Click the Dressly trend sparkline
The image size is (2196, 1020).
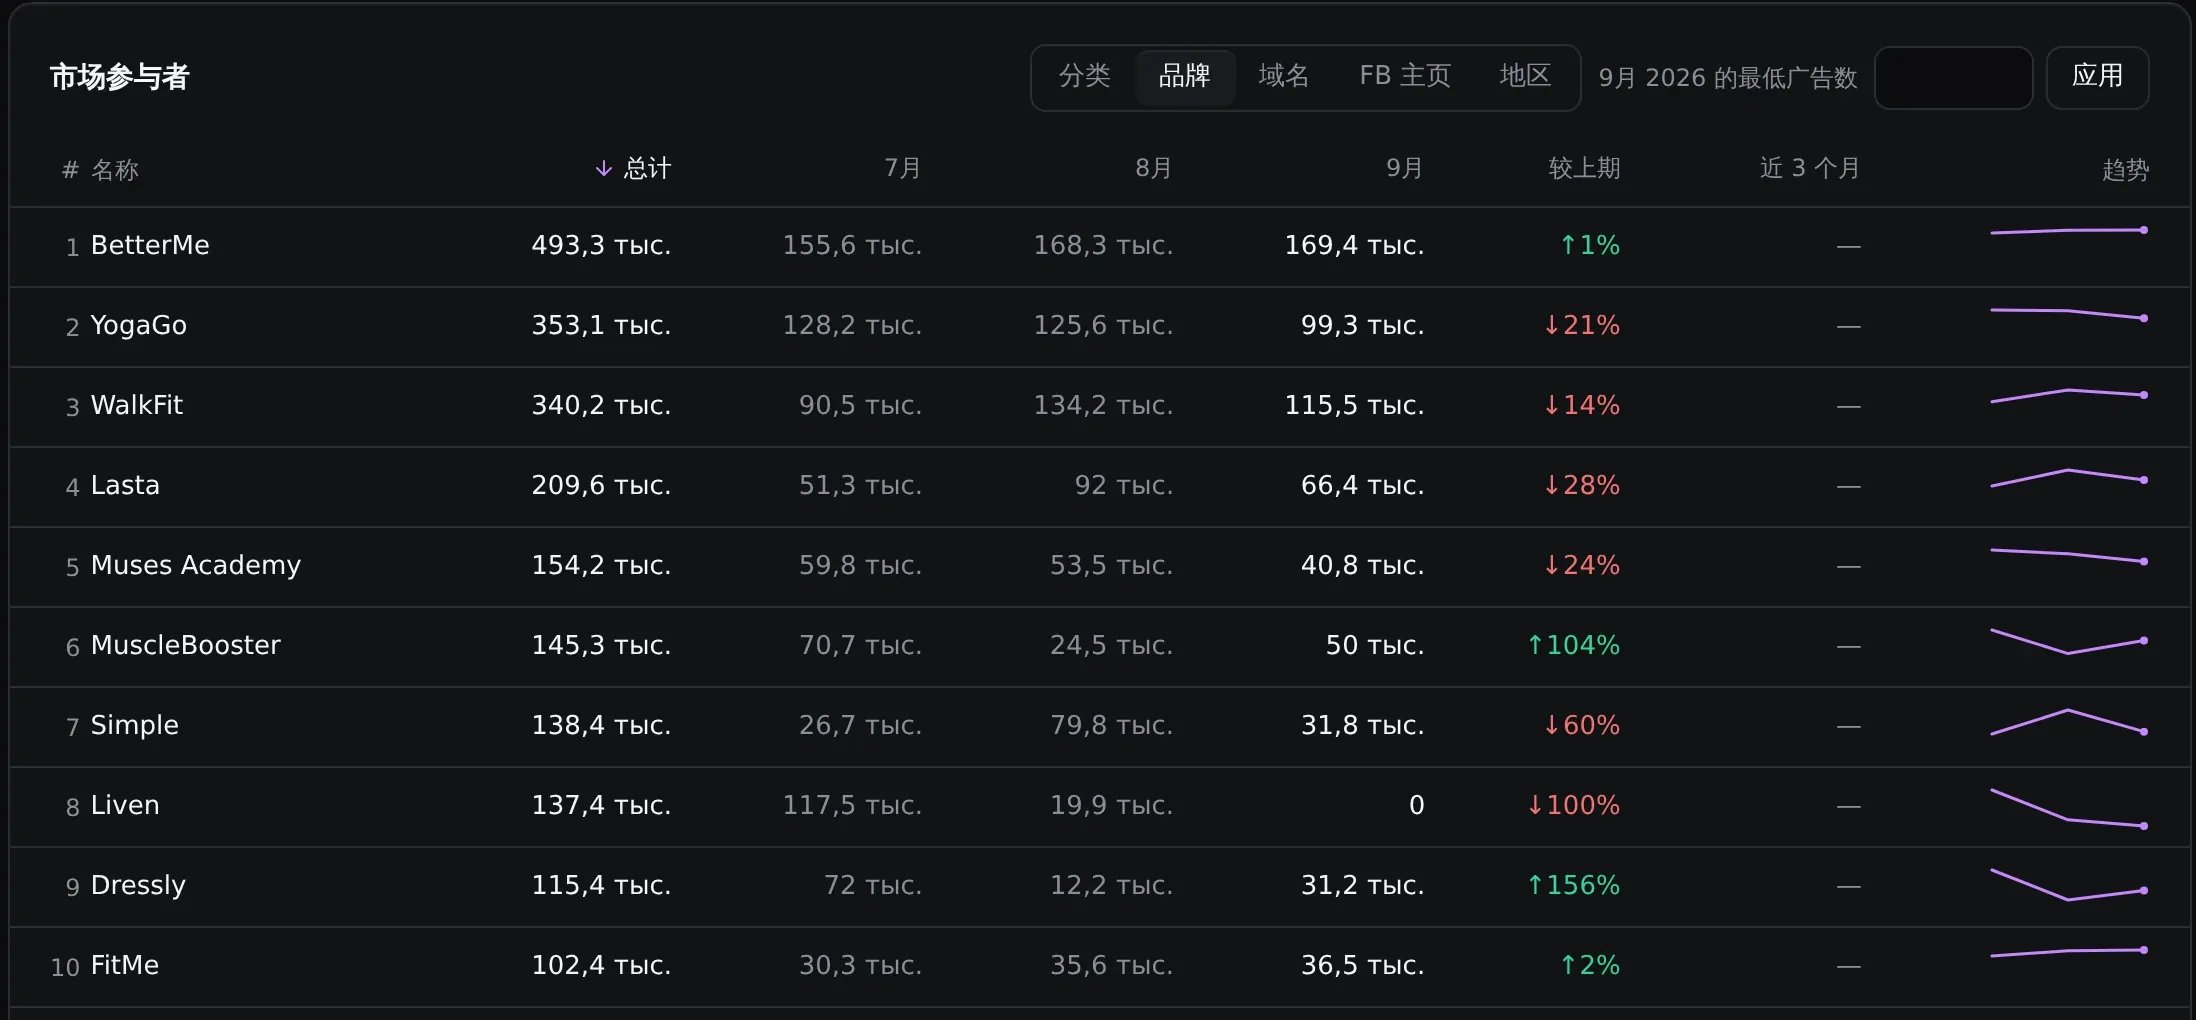click(x=2069, y=885)
